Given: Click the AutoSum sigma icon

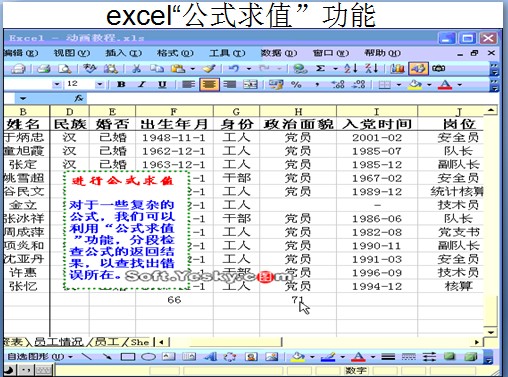Looking at the screenshot, I should (x=320, y=69).
